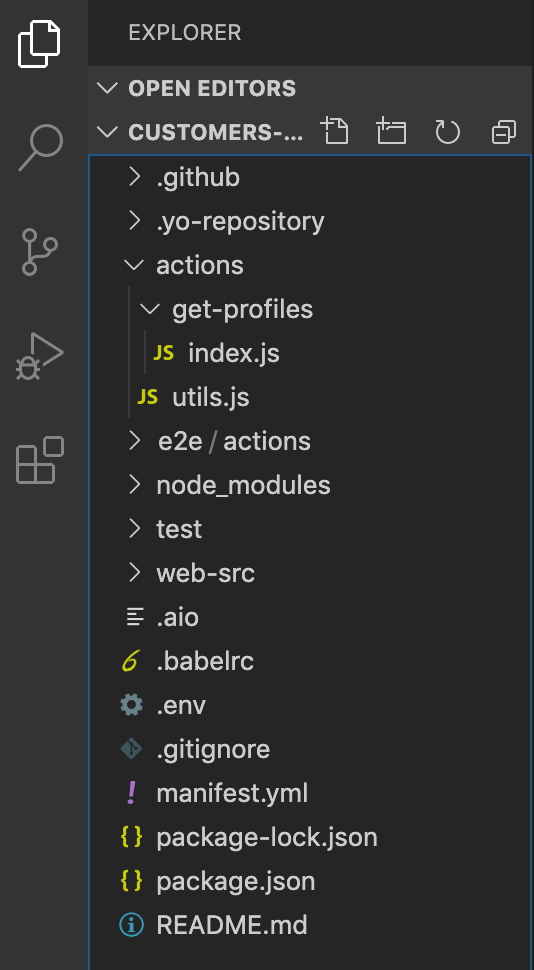Screen dimensions: 534x970
Task: Expand the e2e / actions folder
Action: (134, 441)
